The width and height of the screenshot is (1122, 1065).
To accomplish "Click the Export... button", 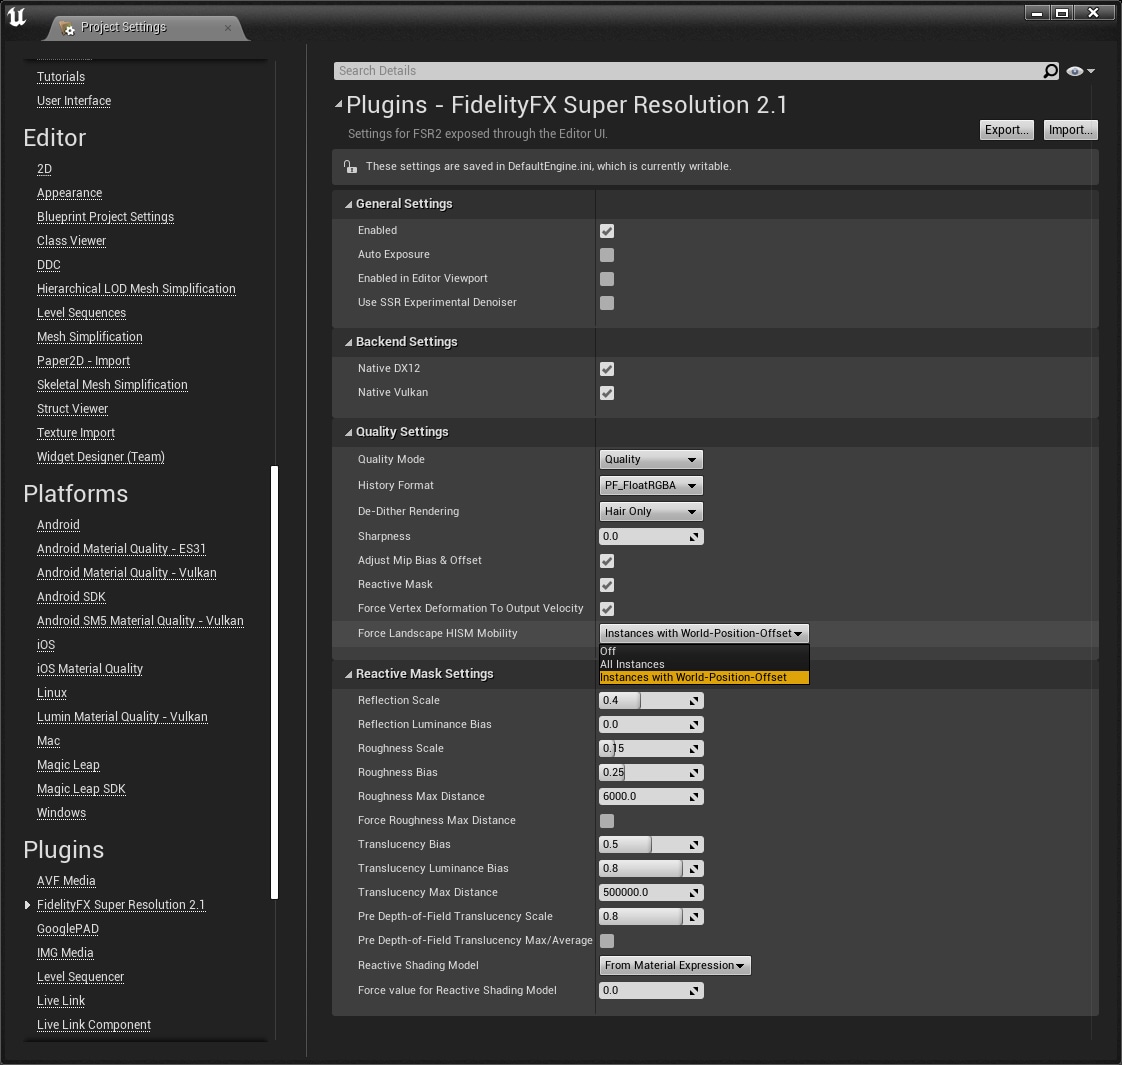I will pos(1006,130).
